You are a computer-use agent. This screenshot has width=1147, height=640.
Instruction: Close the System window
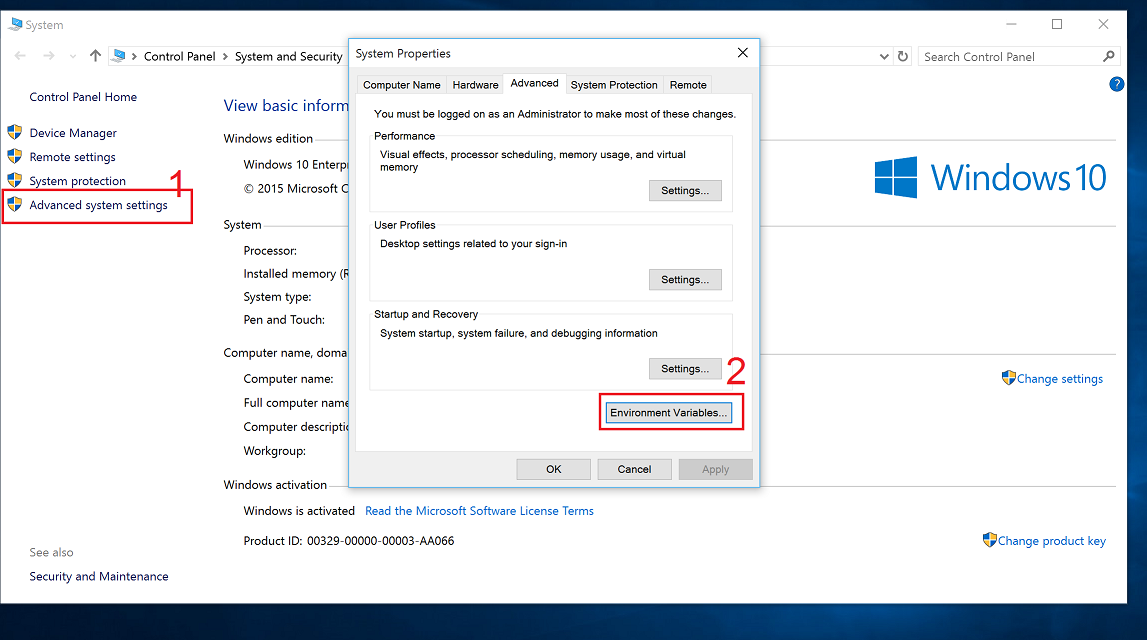point(1103,24)
